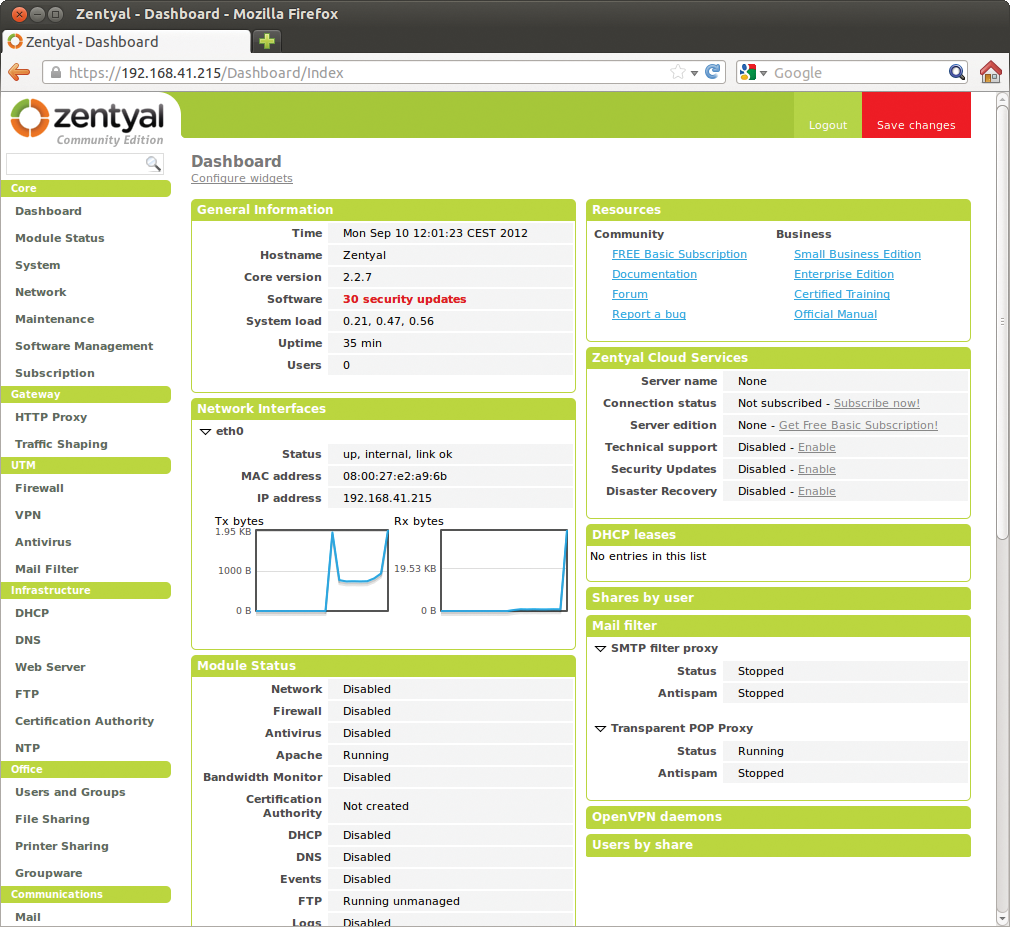Select the Zentyal - Dashboard browser tab

click(126, 42)
